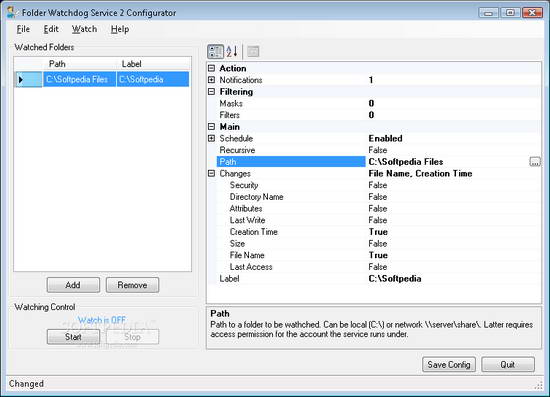
Task: Expand the Notifications property
Action: 211,80
